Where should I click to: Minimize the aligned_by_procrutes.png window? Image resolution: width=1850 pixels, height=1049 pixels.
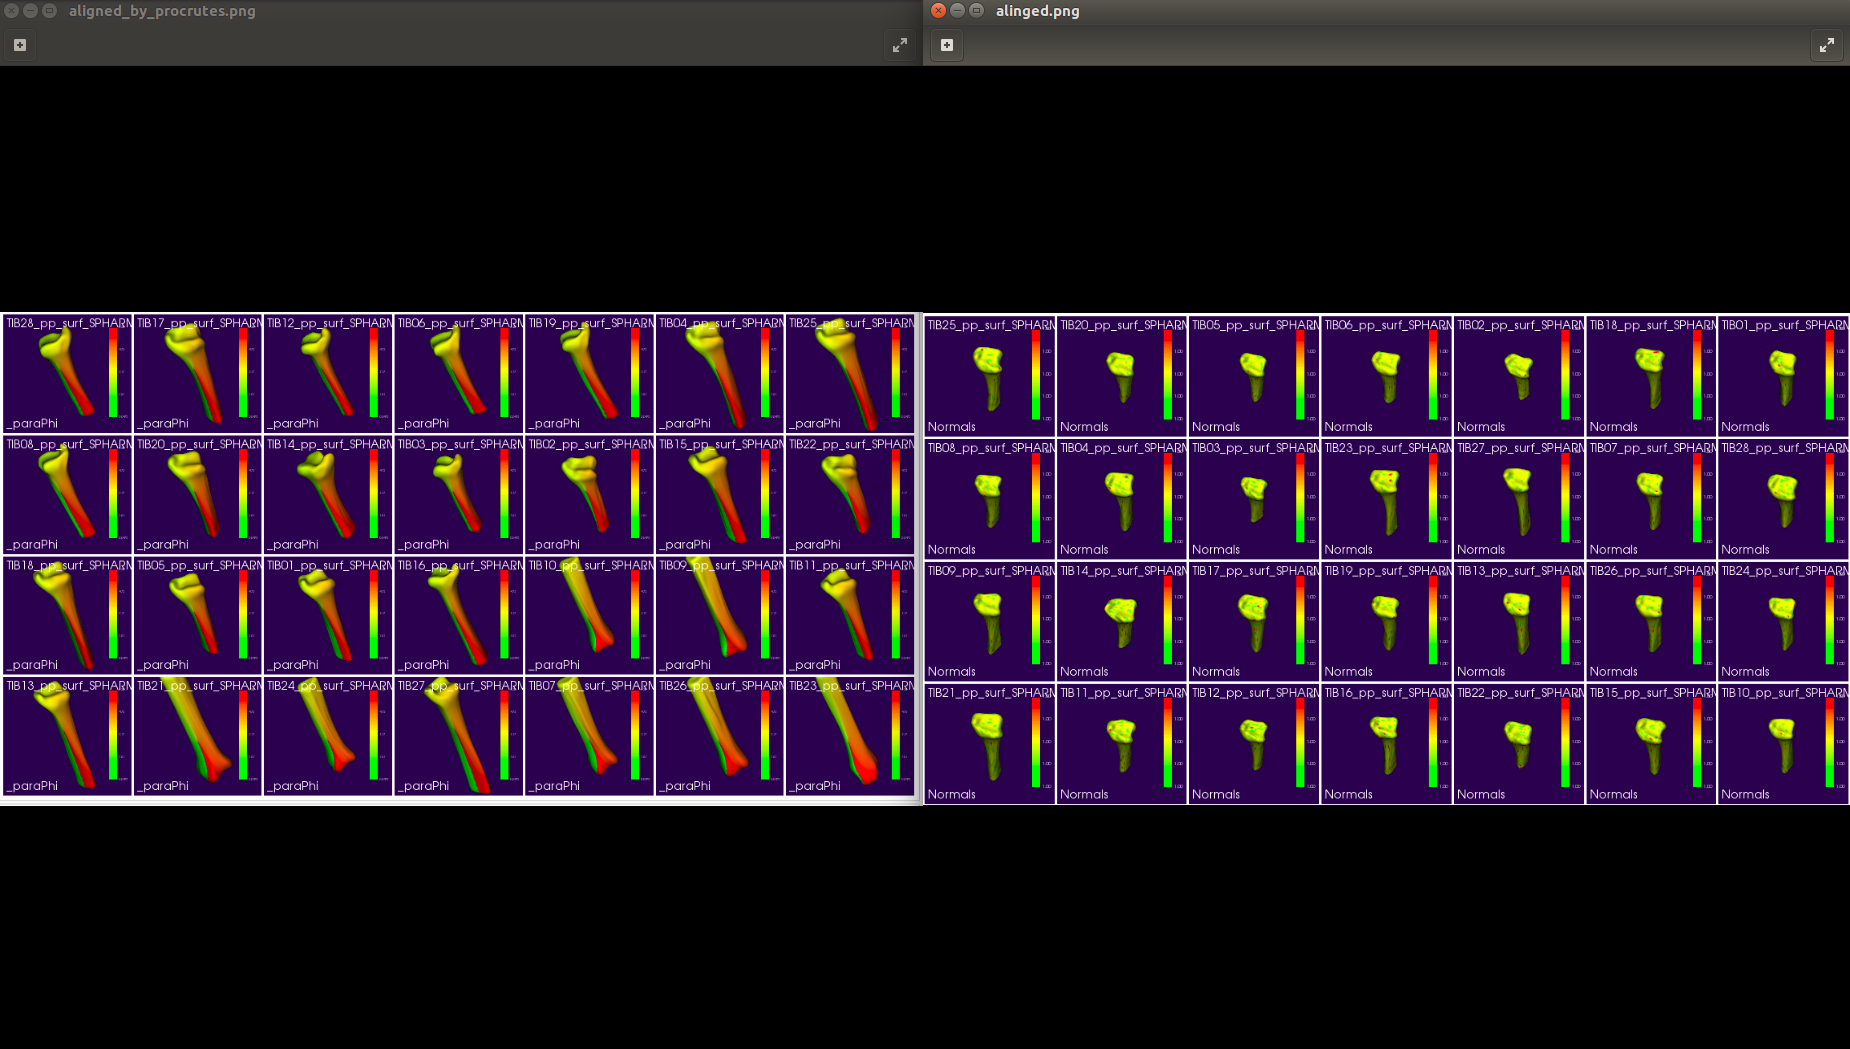(x=30, y=11)
